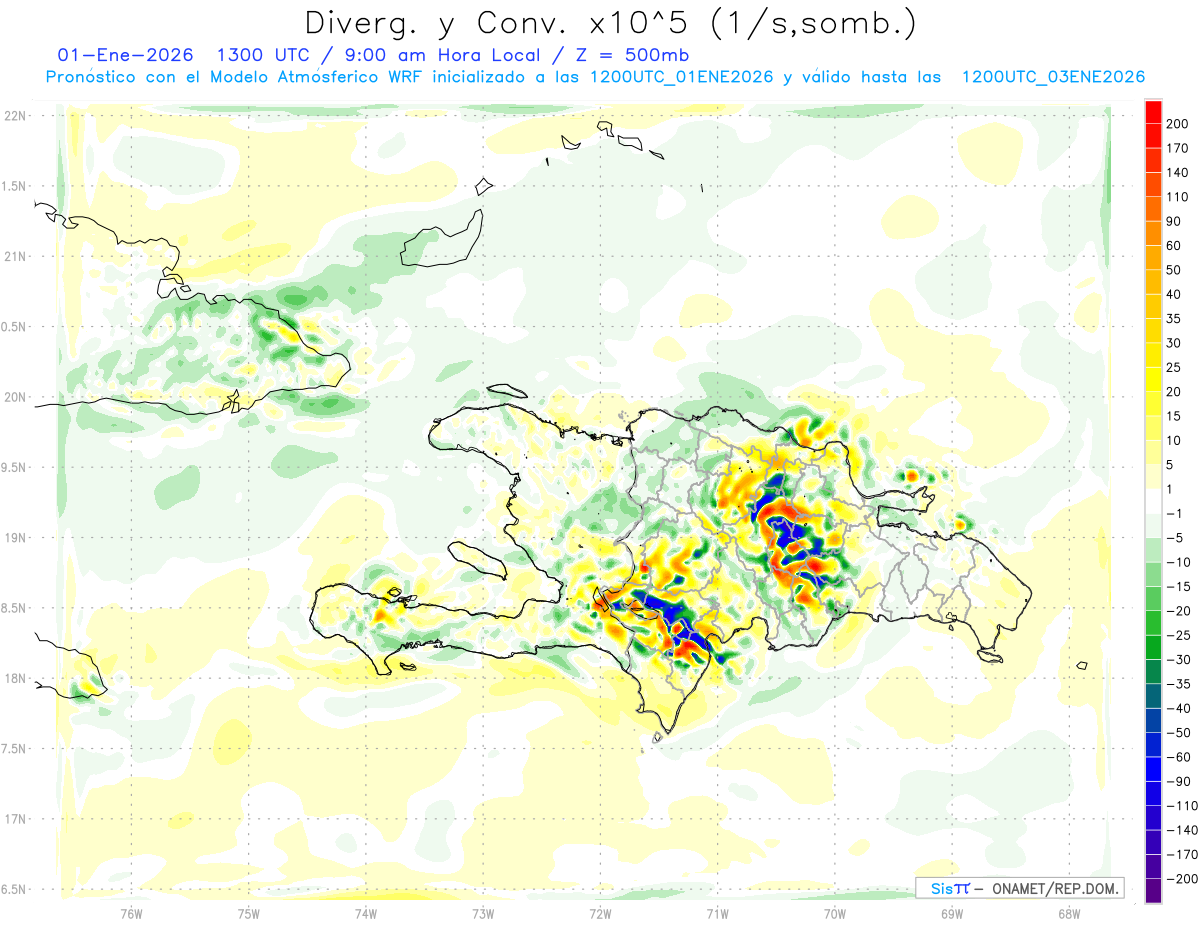Click the '-35' color scale value
Image resolution: width=1200 pixels, height=927 pixels.
(x=1178, y=684)
